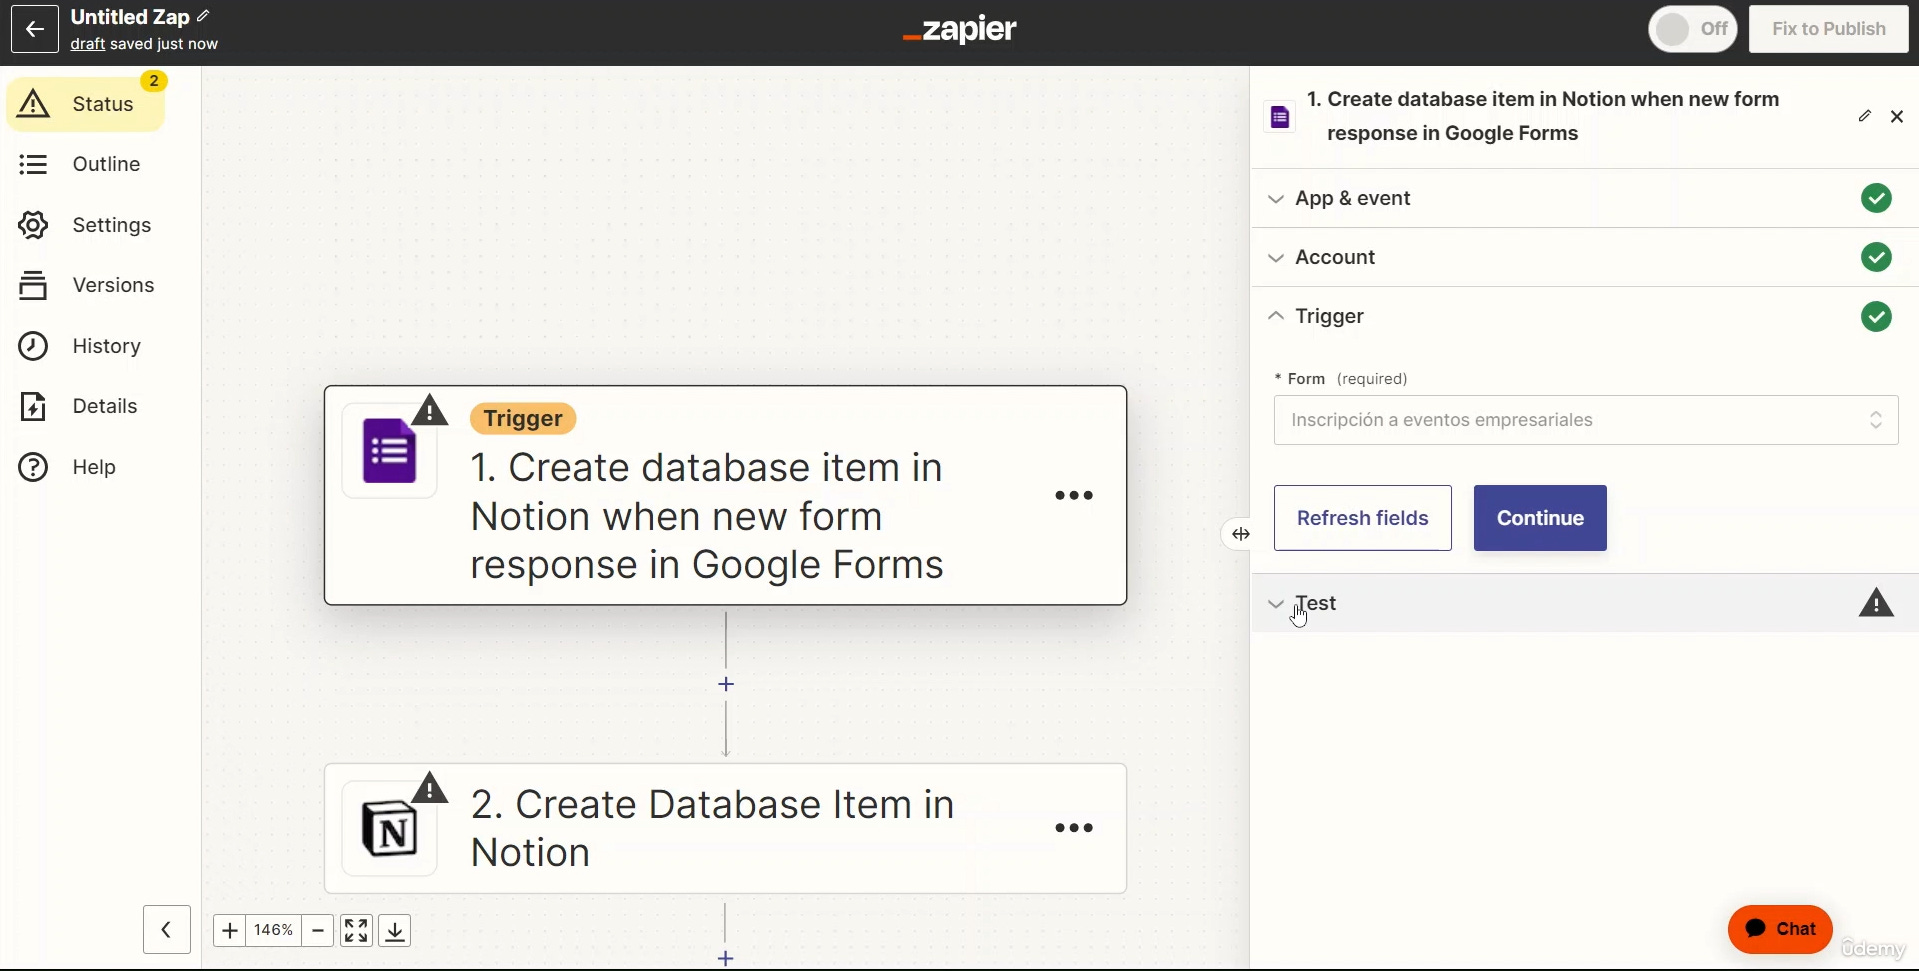Edit the Untitled Zap name pencil icon
The height and width of the screenshot is (971, 1919).
click(x=204, y=16)
